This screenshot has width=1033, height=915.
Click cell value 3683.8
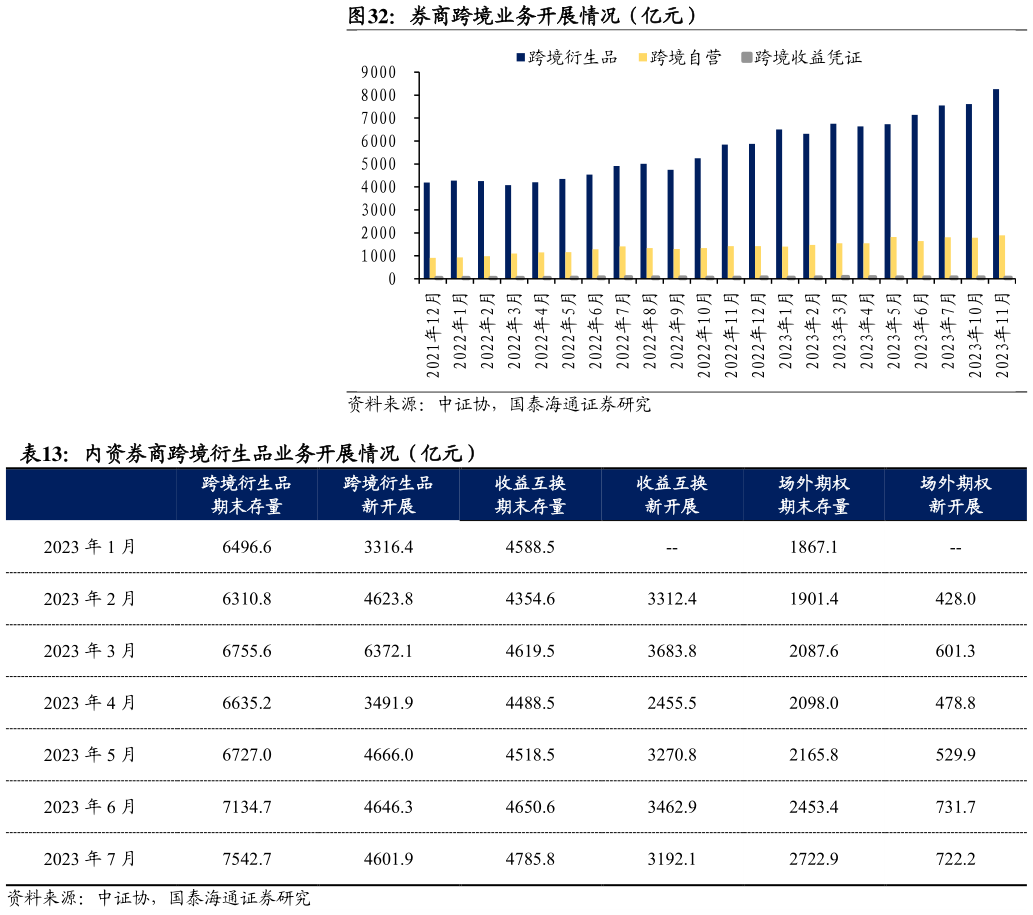pos(672,652)
